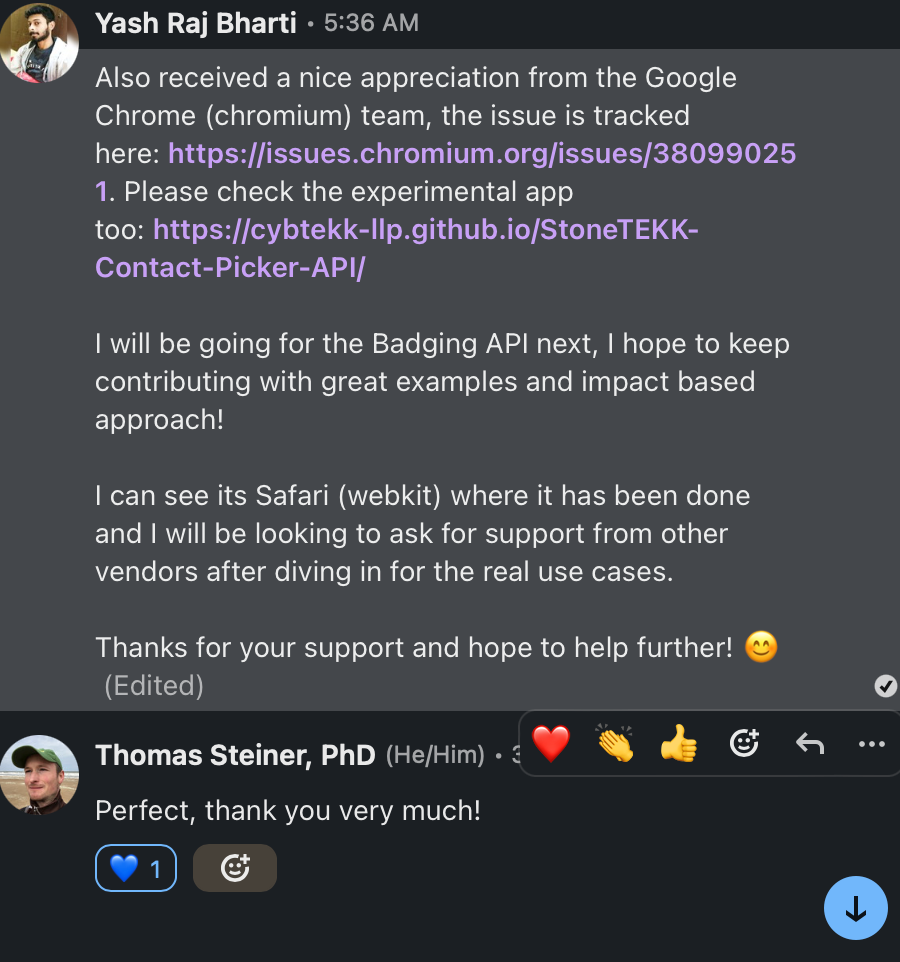
Task: Click the smiling face emoji in message
Action: (761, 647)
